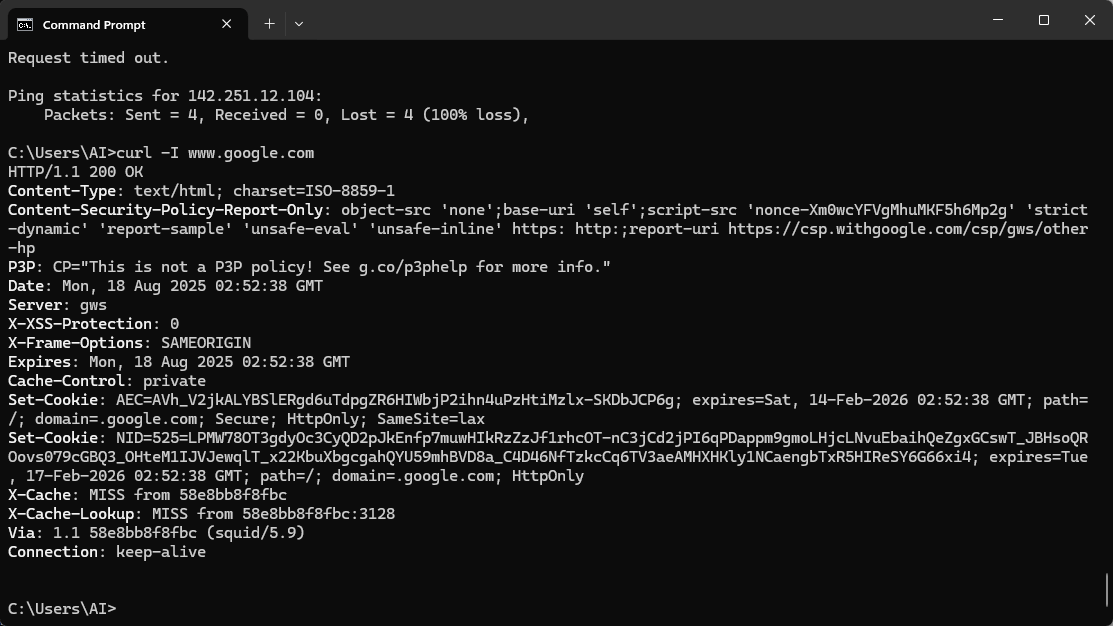
Task: Minimize the terminal window
Action: (x=998, y=20)
